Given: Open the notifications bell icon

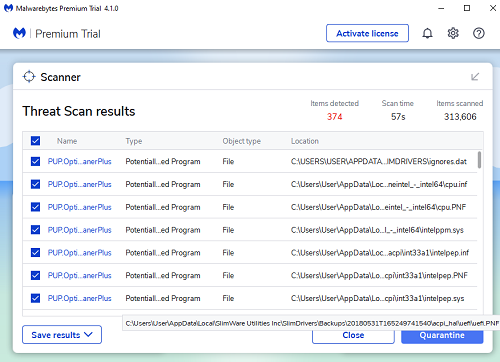Looking at the screenshot, I should (x=427, y=33).
